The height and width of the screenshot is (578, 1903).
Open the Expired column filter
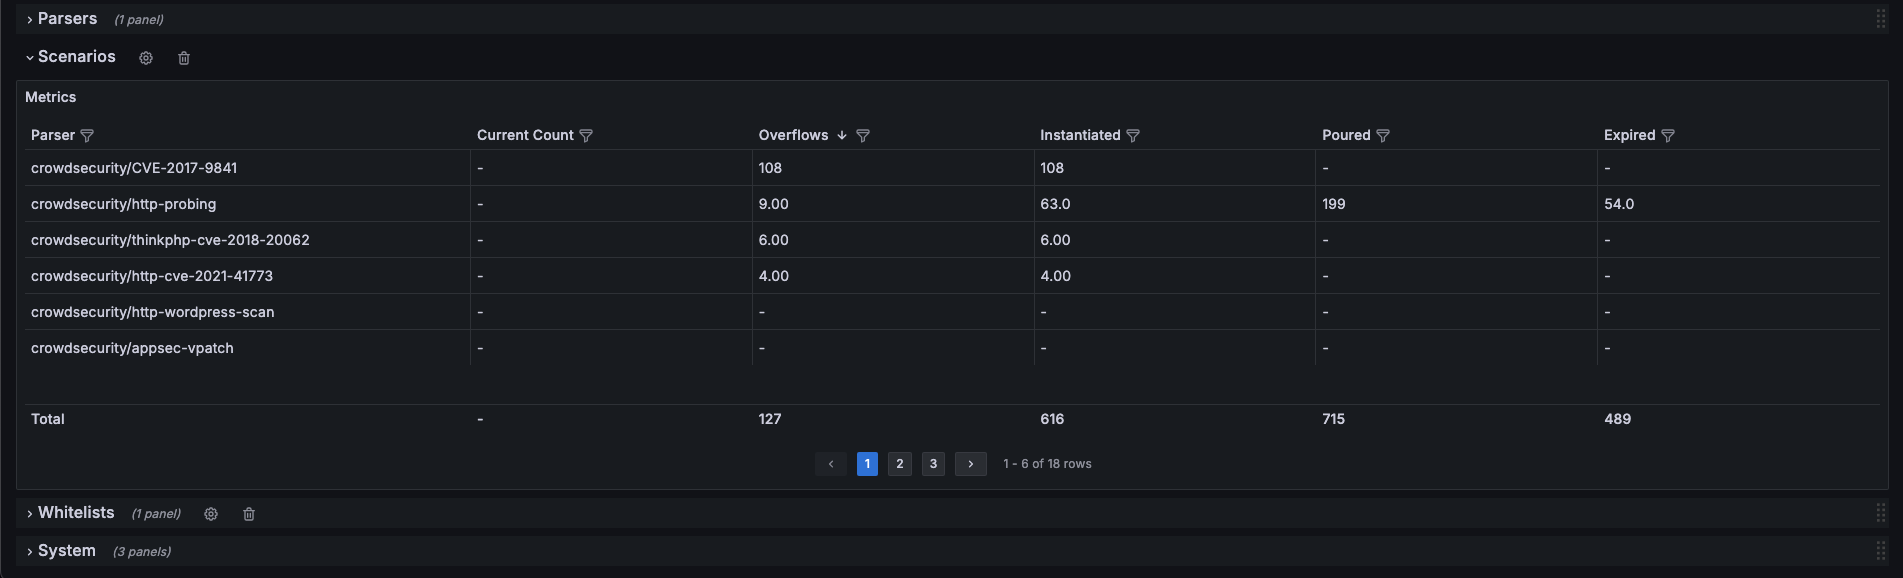[x=1668, y=136]
